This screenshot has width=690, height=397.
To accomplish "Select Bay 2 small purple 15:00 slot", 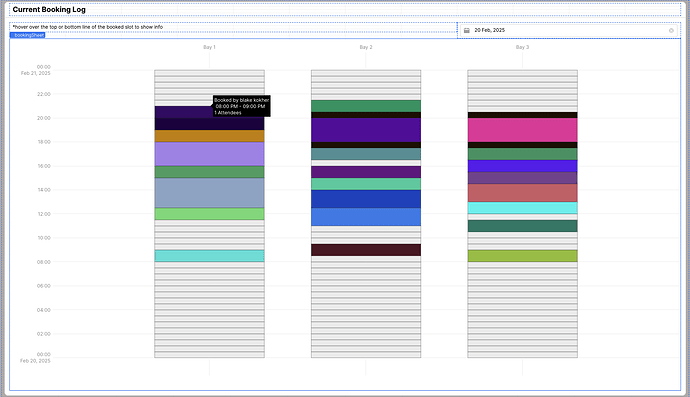I will point(366,172).
